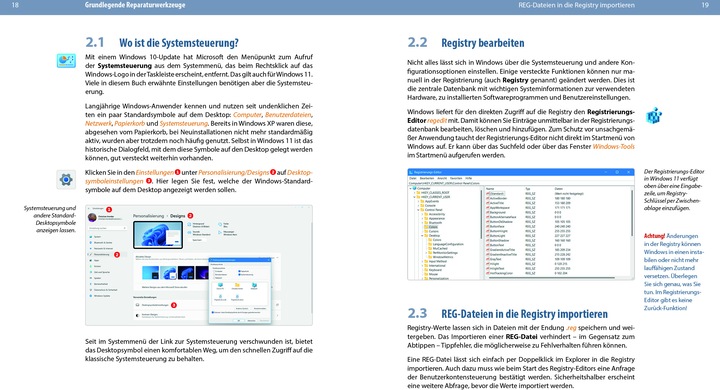Click the Computer root icon in the registry tree
Viewport: 720px width, 390px height.
[414, 188]
